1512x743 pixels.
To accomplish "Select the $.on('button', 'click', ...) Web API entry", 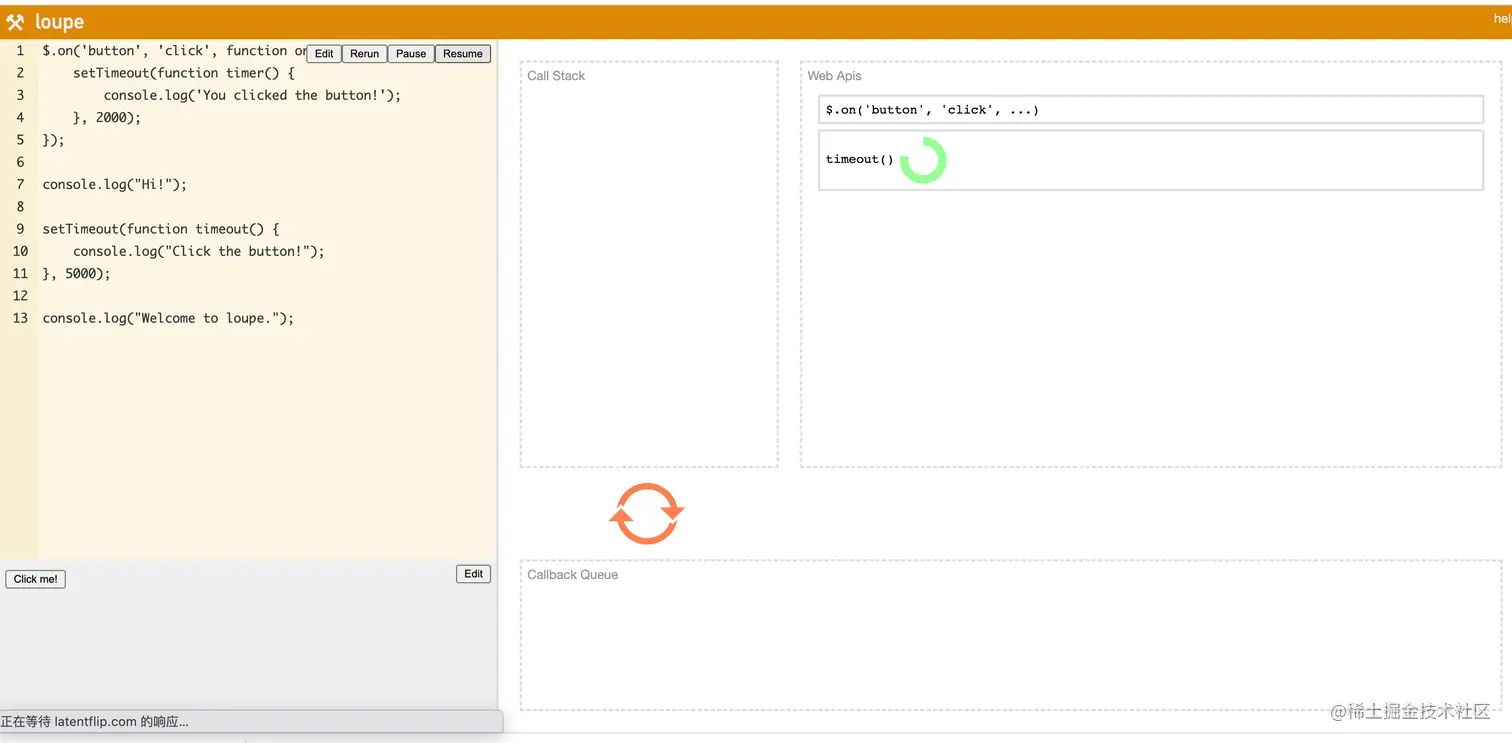I will (1151, 110).
